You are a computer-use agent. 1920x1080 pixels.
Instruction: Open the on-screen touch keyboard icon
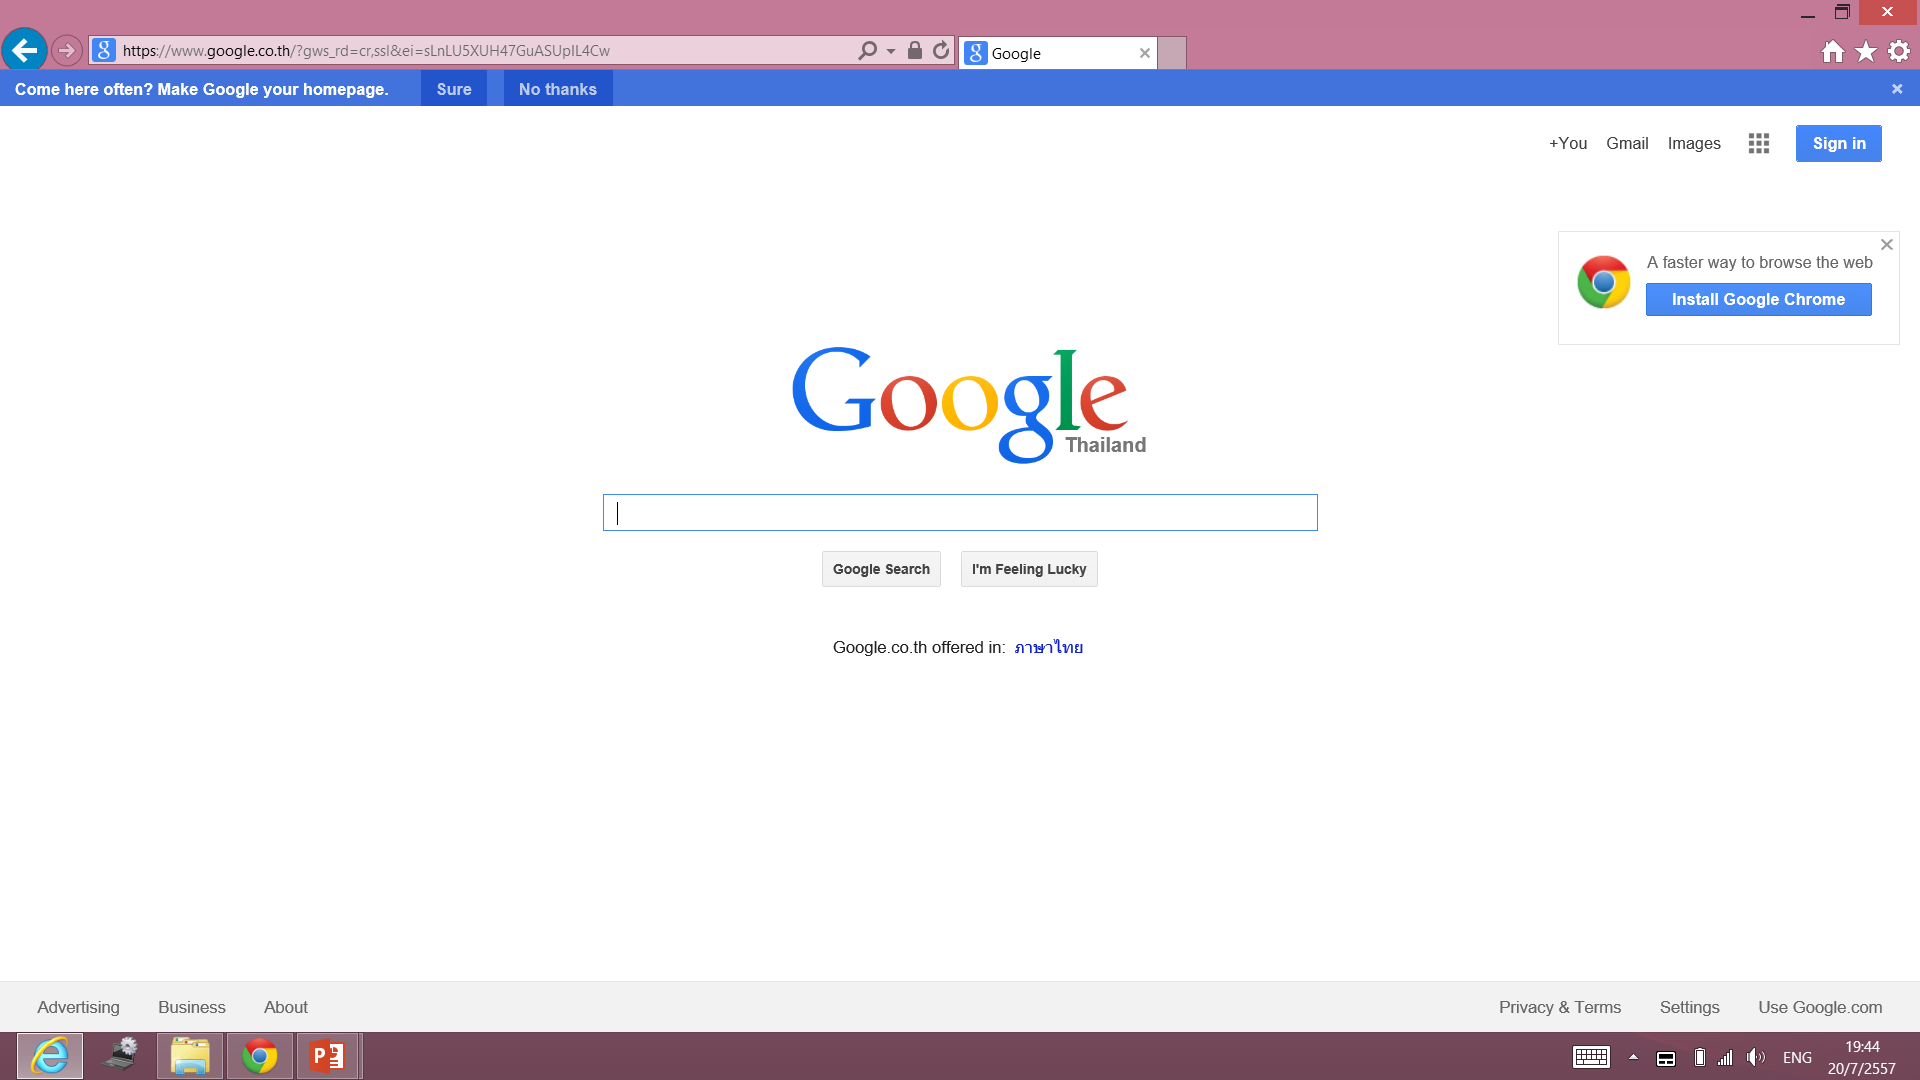tap(1591, 1057)
